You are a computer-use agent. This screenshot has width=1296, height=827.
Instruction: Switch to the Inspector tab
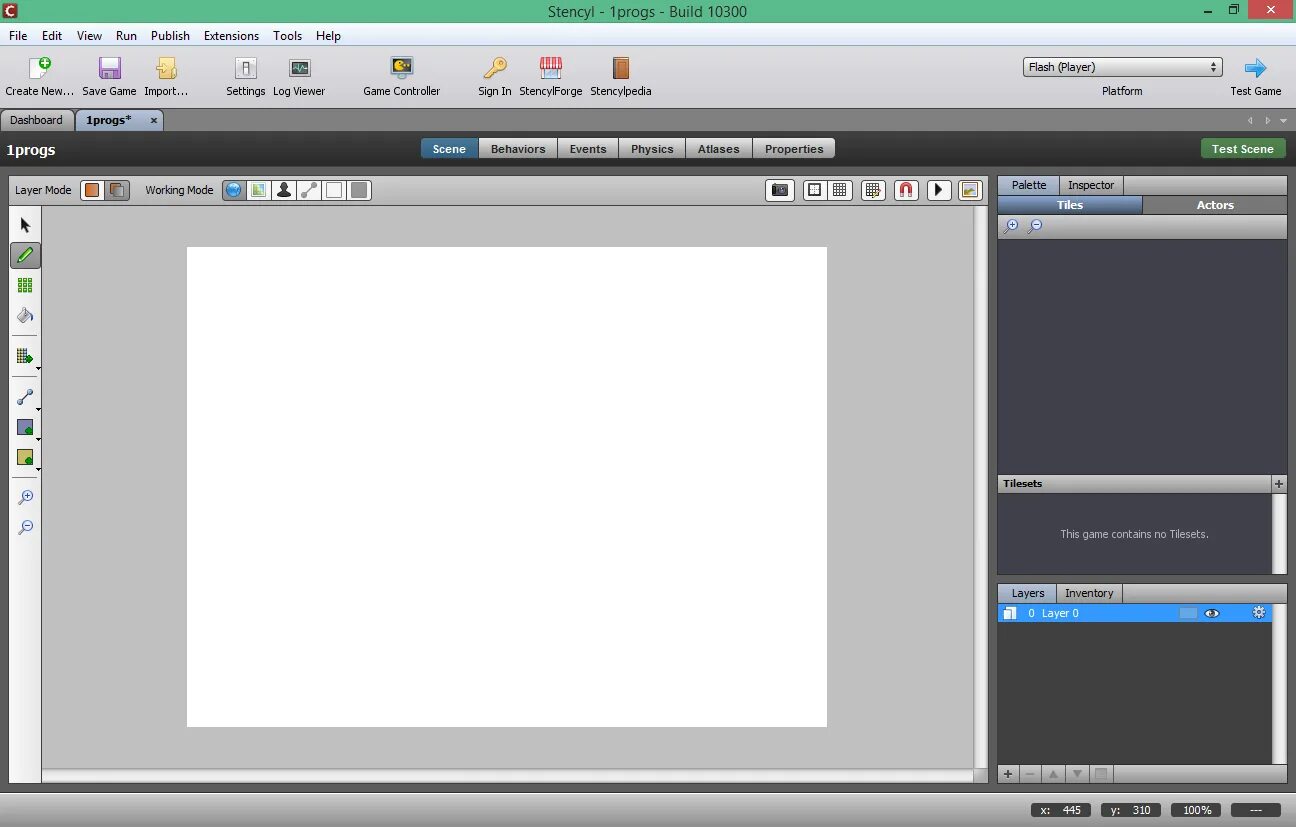pyautogui.click(x=1090, y=185)
